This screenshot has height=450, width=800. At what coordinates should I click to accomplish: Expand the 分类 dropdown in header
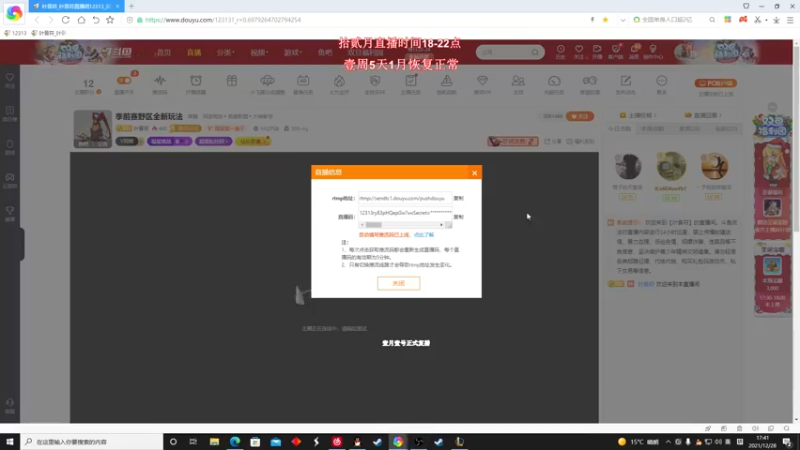pyautogui.click(x=225, y=53)
